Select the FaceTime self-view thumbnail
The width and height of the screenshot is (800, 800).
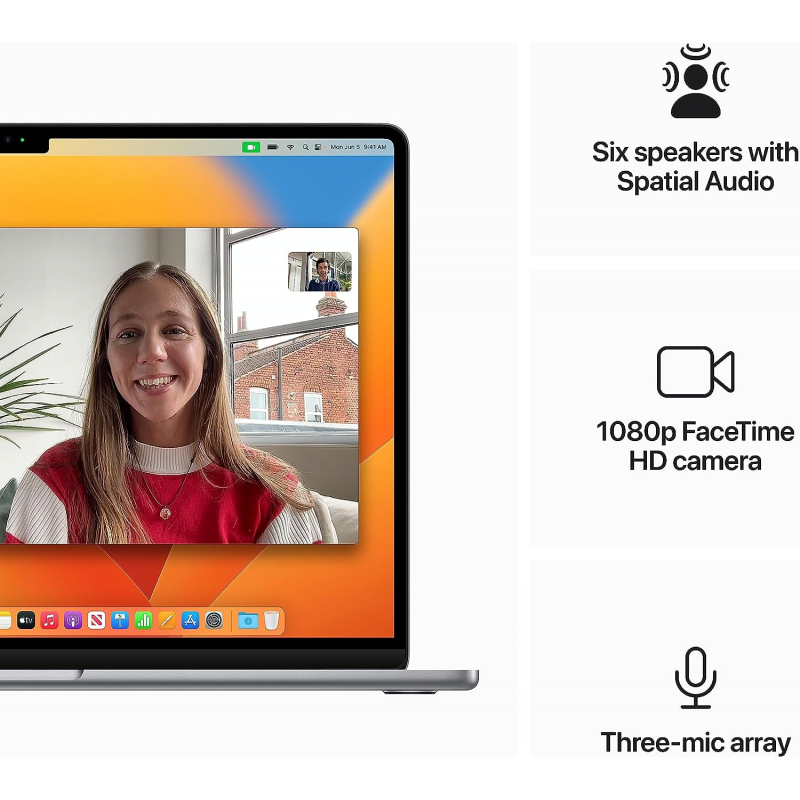point(320,271)
